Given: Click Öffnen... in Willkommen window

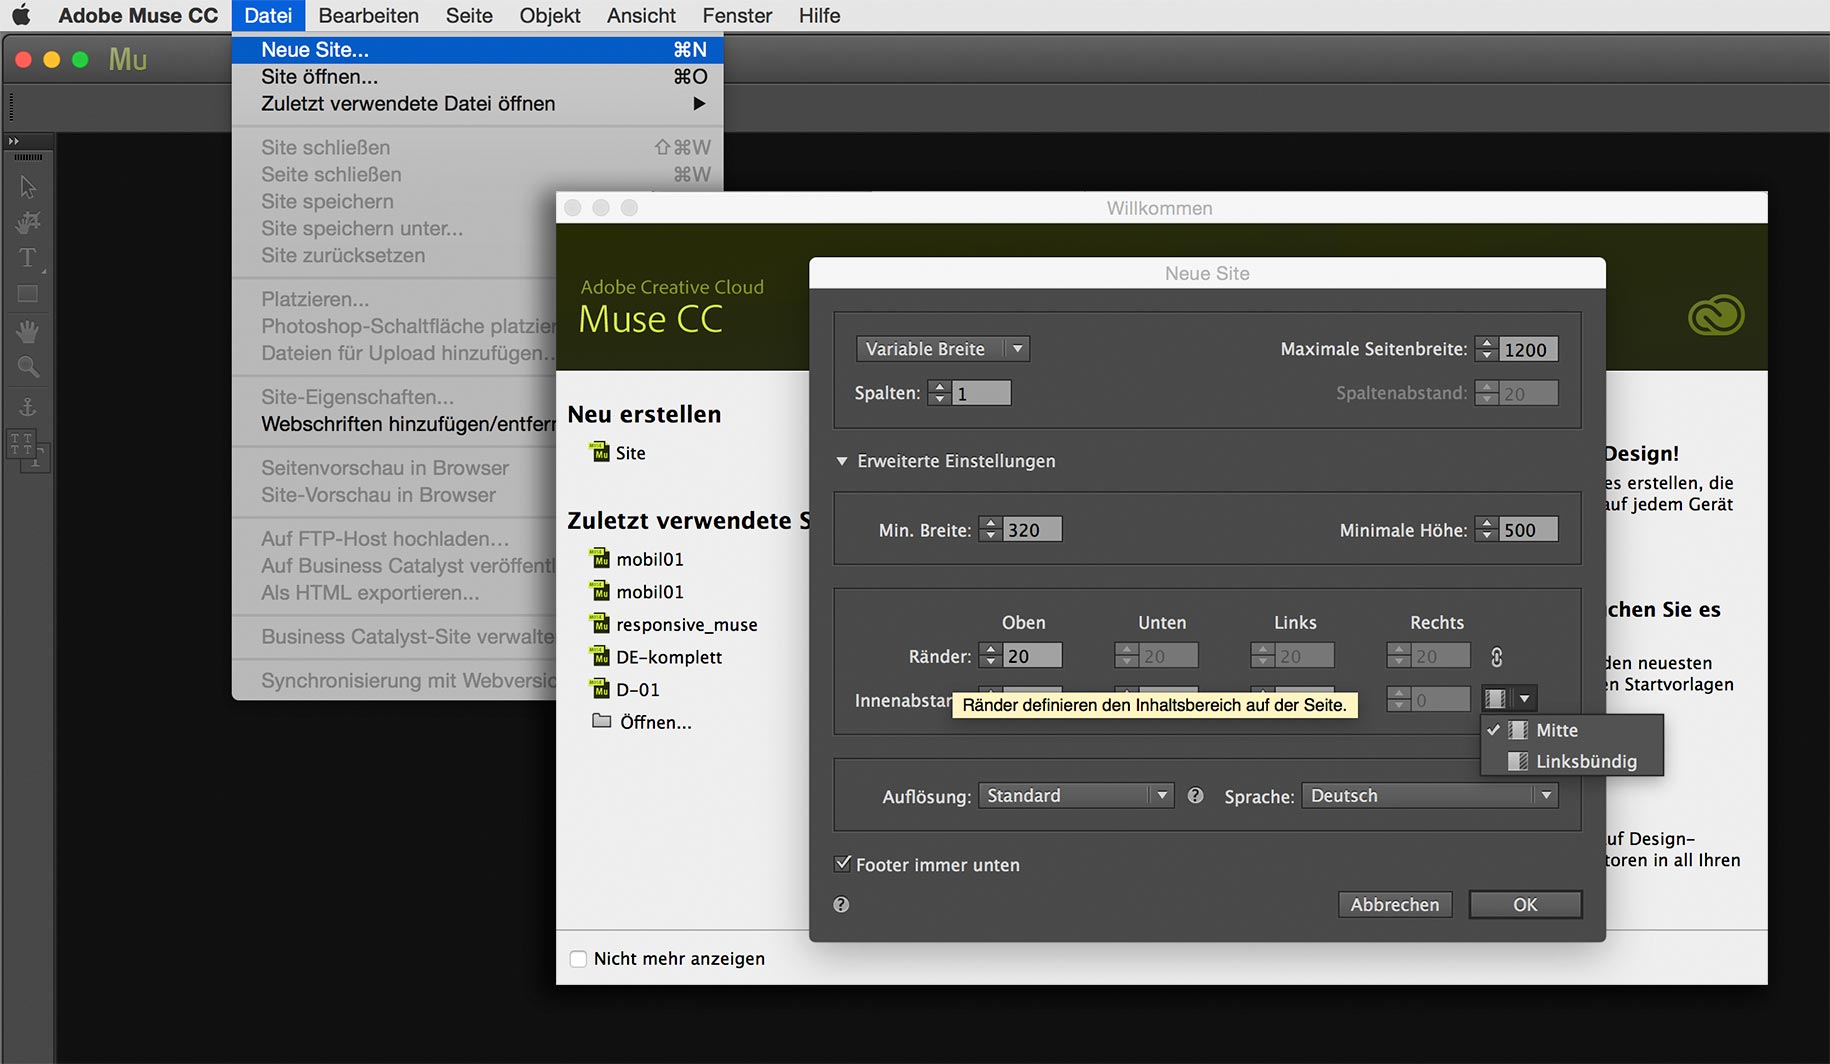Looking at the screenshot, I should pos(655,722).
